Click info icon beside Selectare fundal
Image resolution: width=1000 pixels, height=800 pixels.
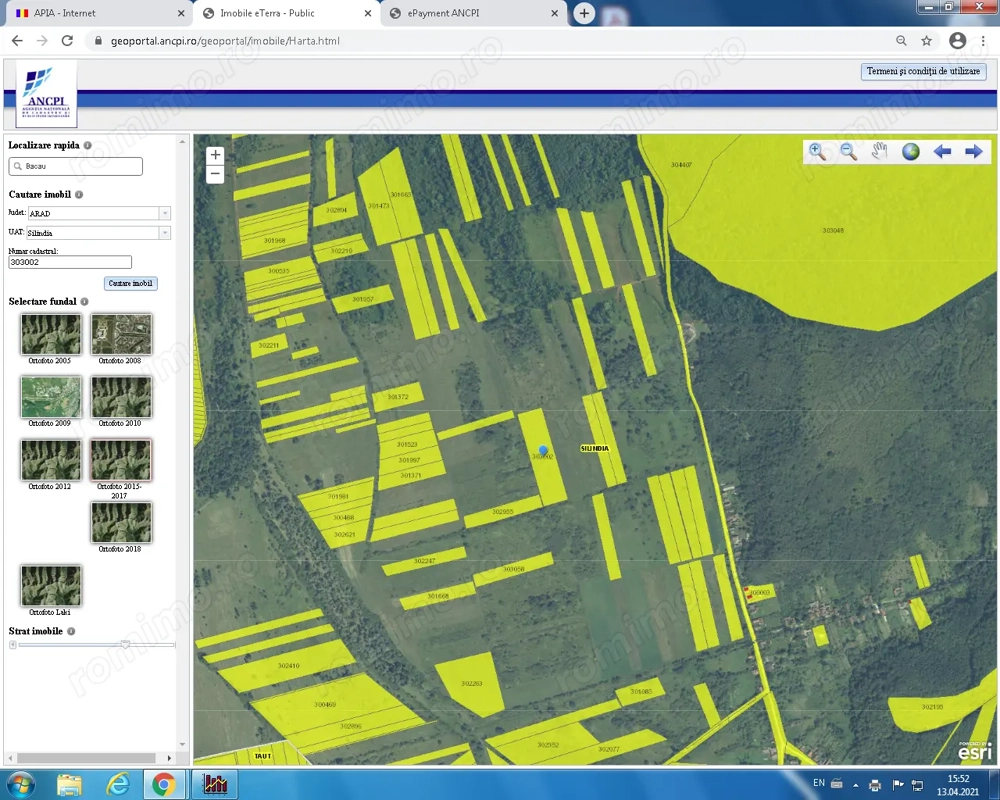tap(84, 301)
